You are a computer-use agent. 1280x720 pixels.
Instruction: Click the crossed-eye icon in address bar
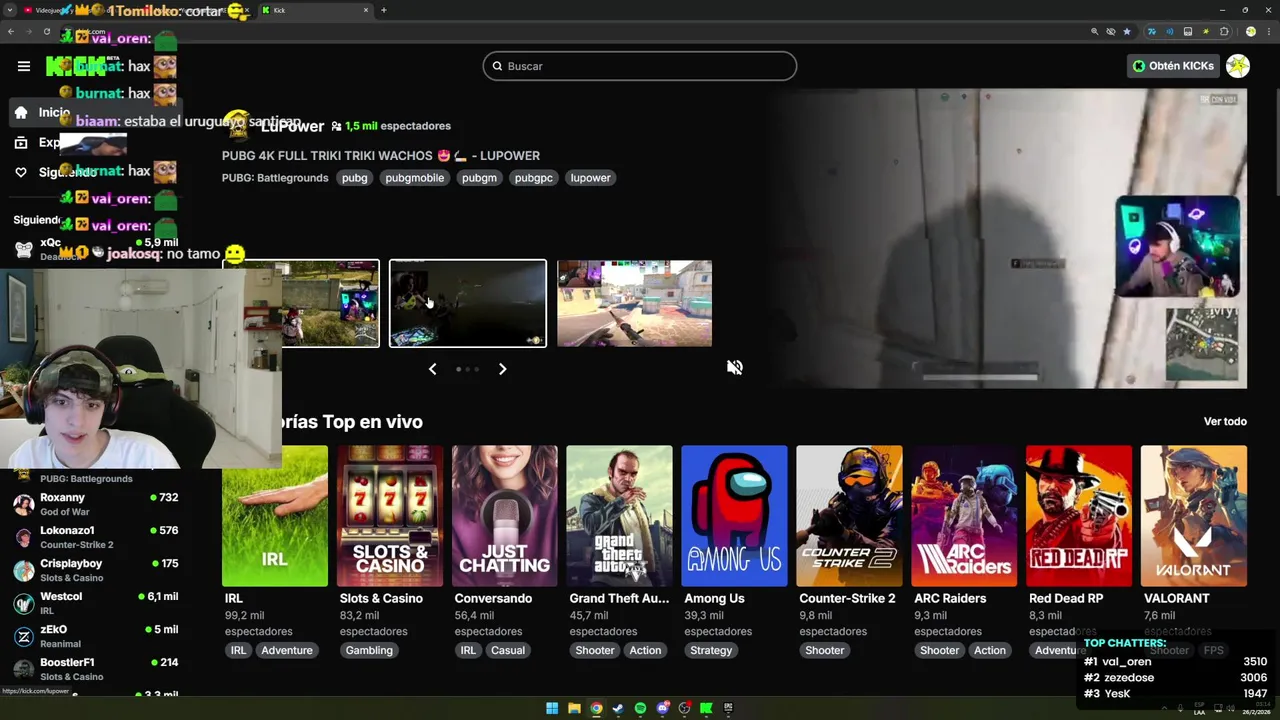click(1110, 32)
